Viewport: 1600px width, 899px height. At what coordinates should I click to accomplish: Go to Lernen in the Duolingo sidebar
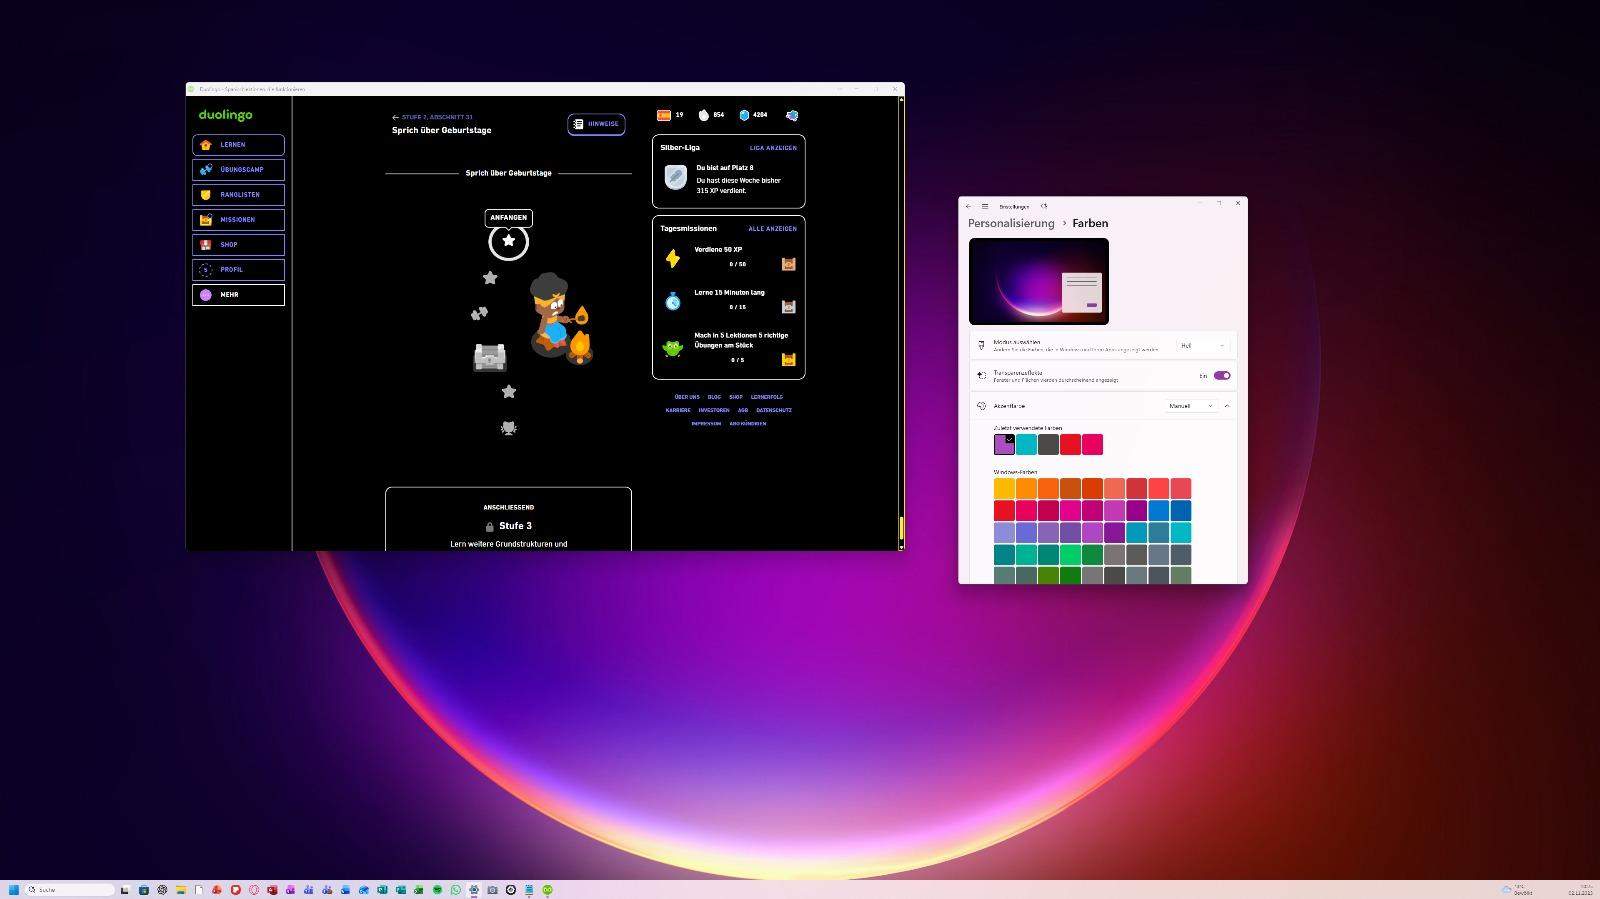[238, 145]
